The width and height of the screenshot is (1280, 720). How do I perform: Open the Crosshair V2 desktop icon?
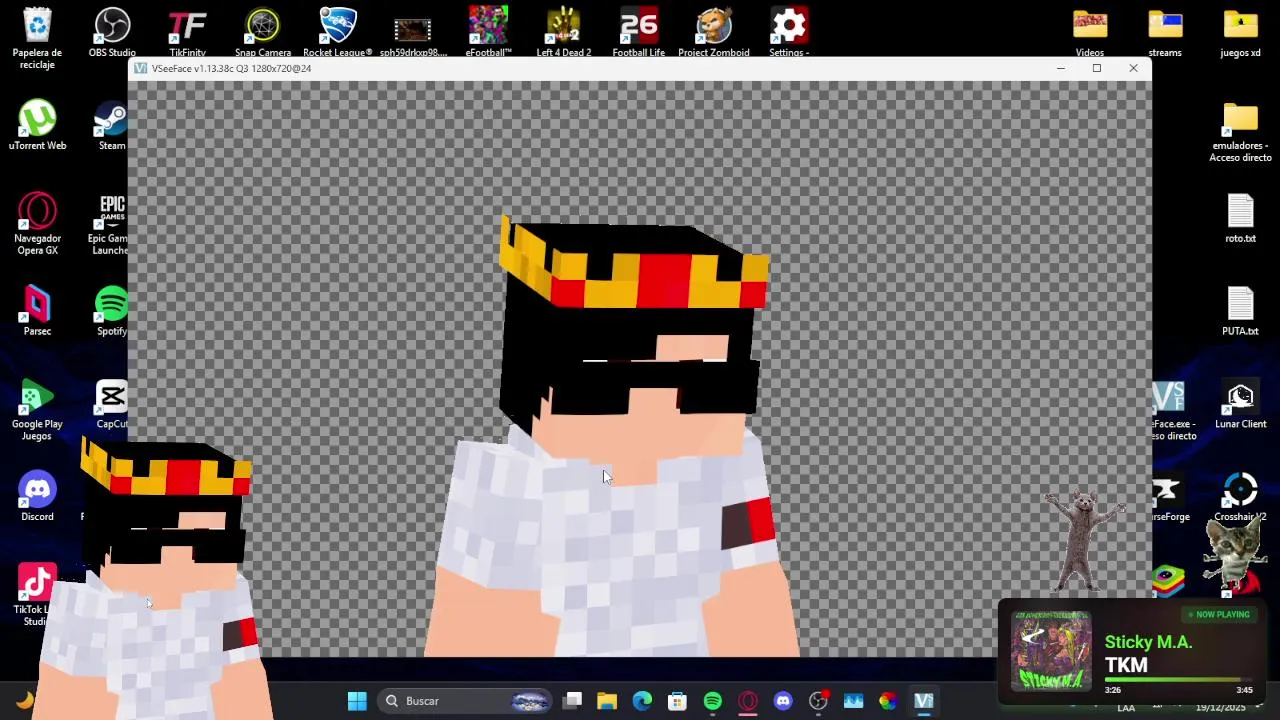click(1240, 498)
